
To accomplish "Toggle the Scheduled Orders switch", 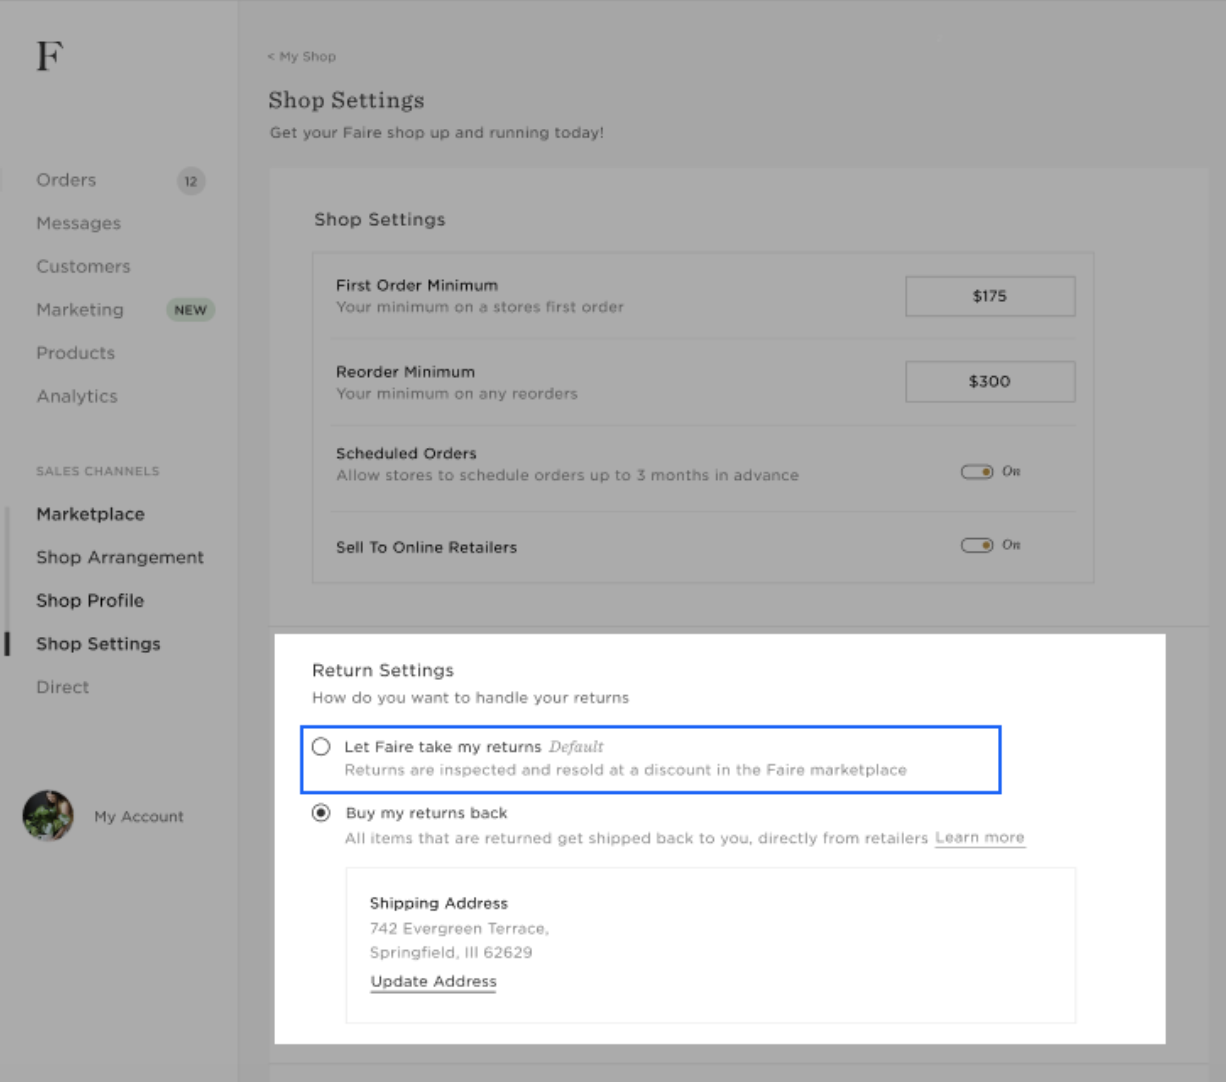I will (977, 471).
